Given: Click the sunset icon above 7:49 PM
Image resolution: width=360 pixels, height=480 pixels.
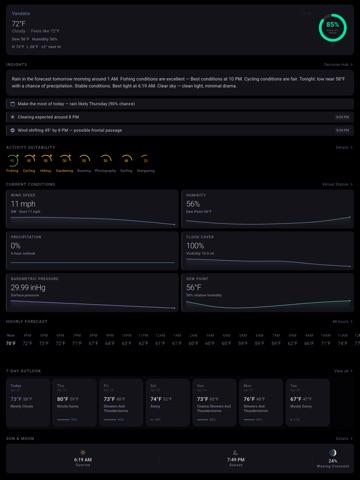Looking at the screenshot, I should point(235,452).
